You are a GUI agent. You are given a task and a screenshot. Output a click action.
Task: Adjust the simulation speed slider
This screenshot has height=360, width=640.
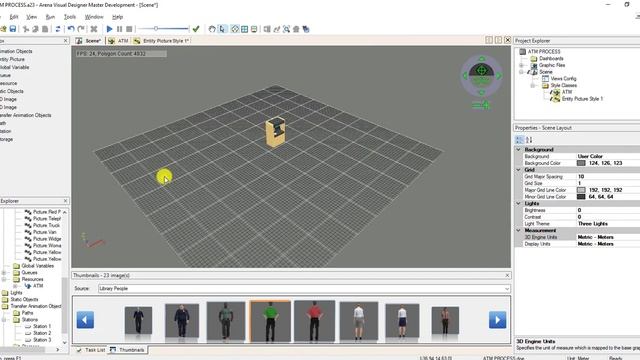pyautogui.click(x=156, y=29)
